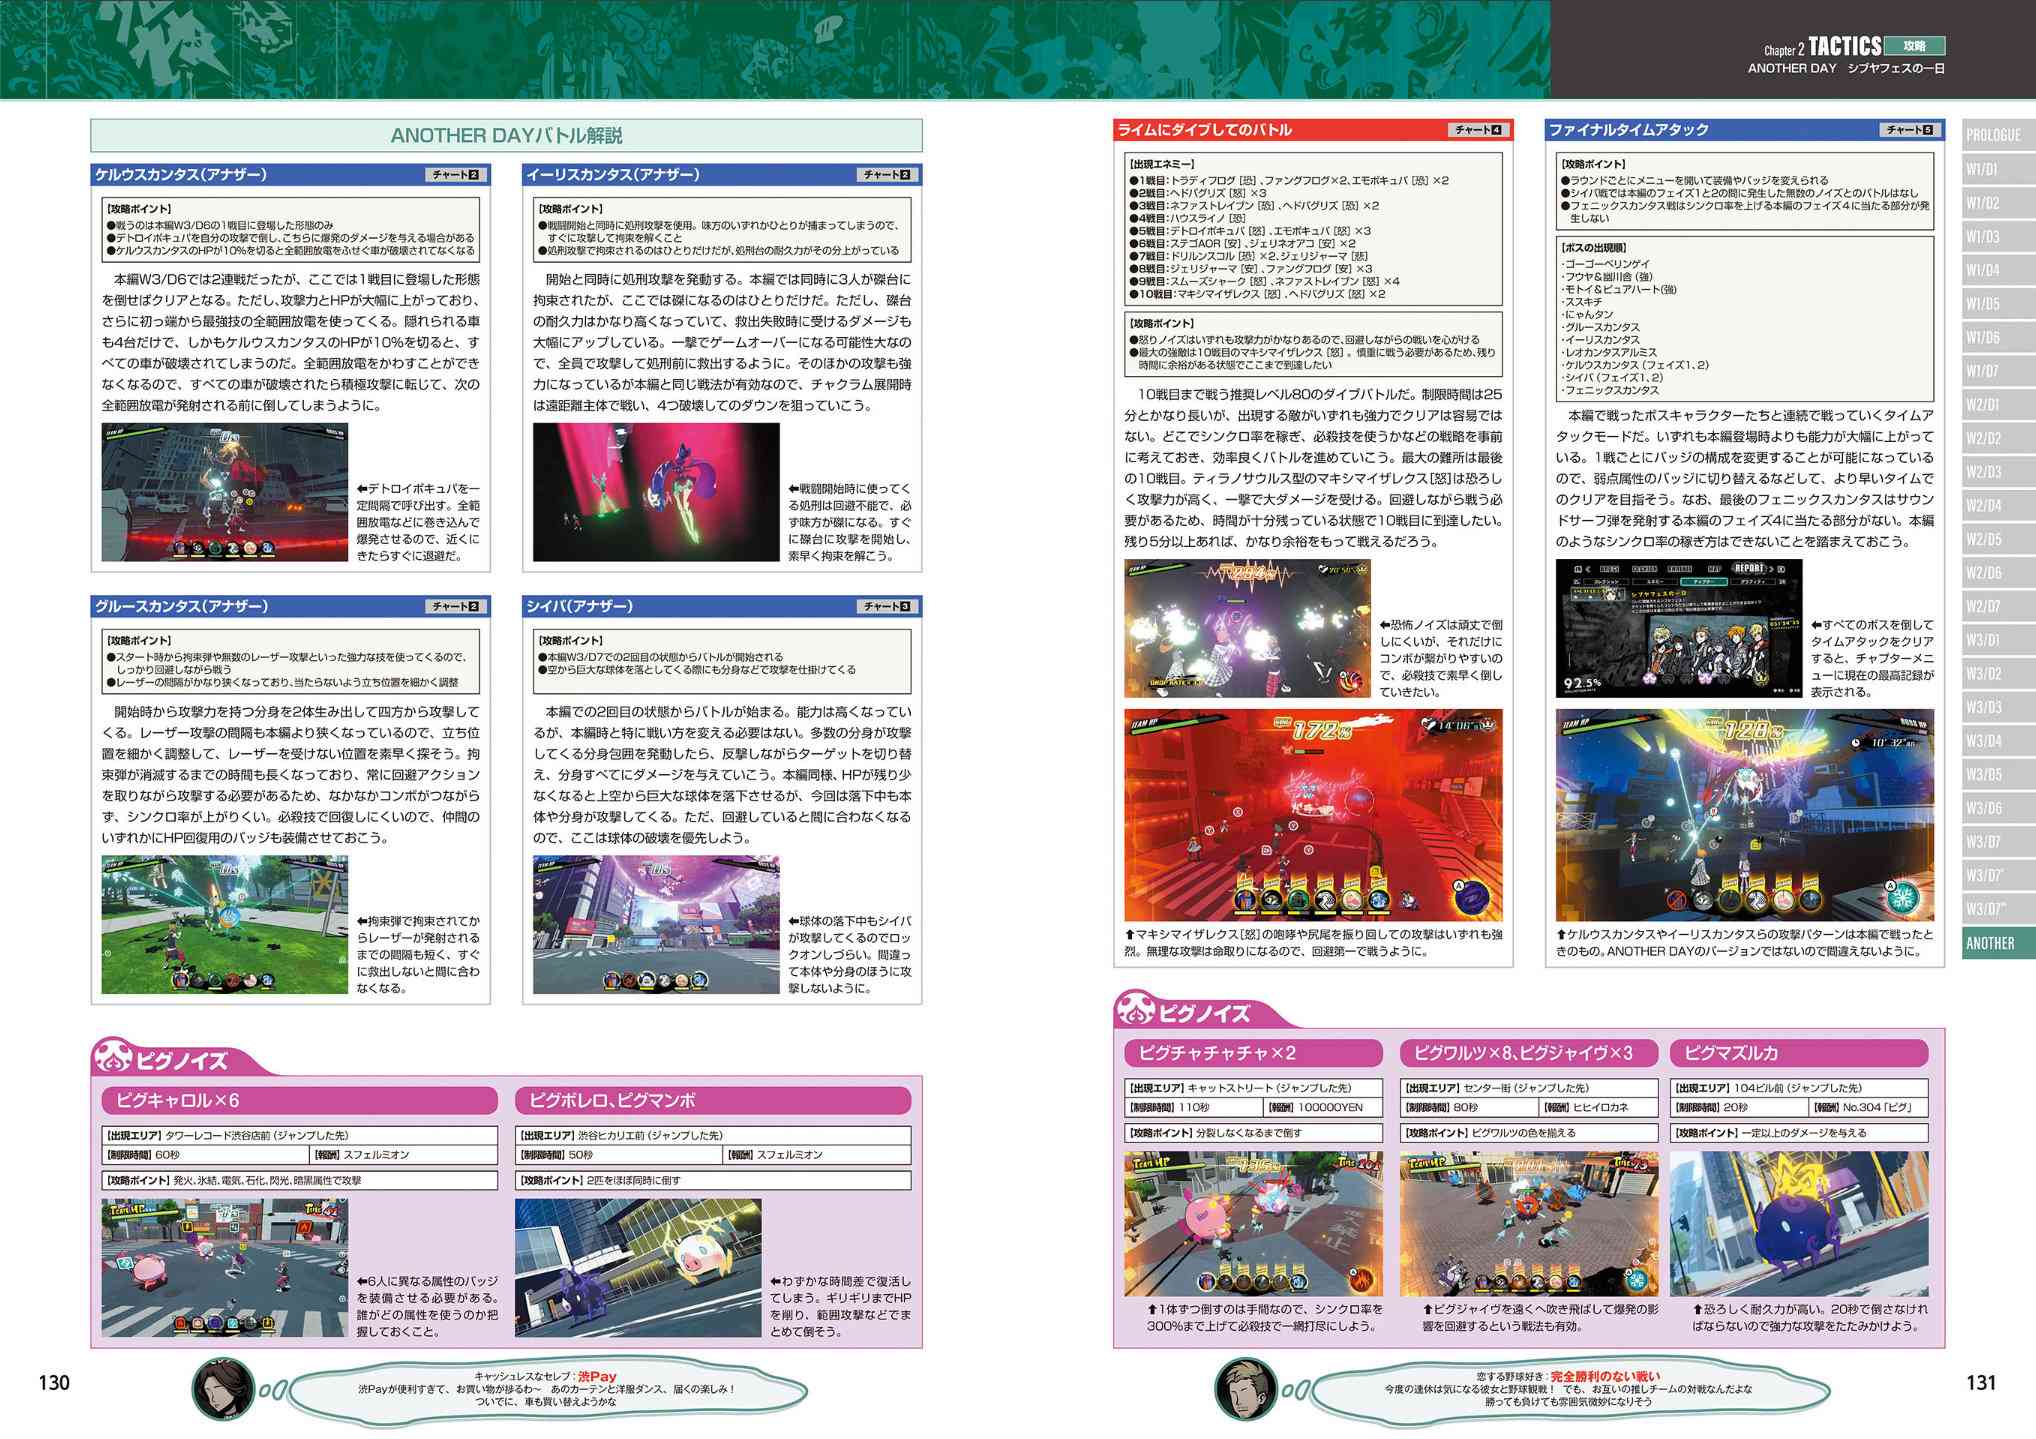Click the pig noise icon on page 130
This screenshot has width=2036, height=1439.
(x=112, y=1057)
